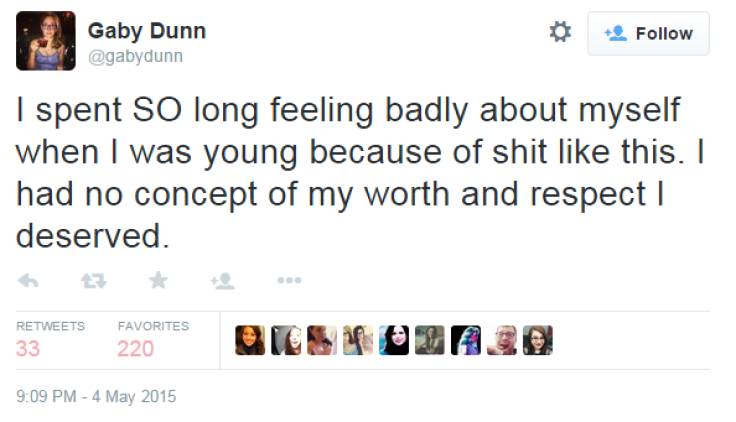Select first favoriter avatar with orange background
Screen dimensions: 736x422
[250, 340]
